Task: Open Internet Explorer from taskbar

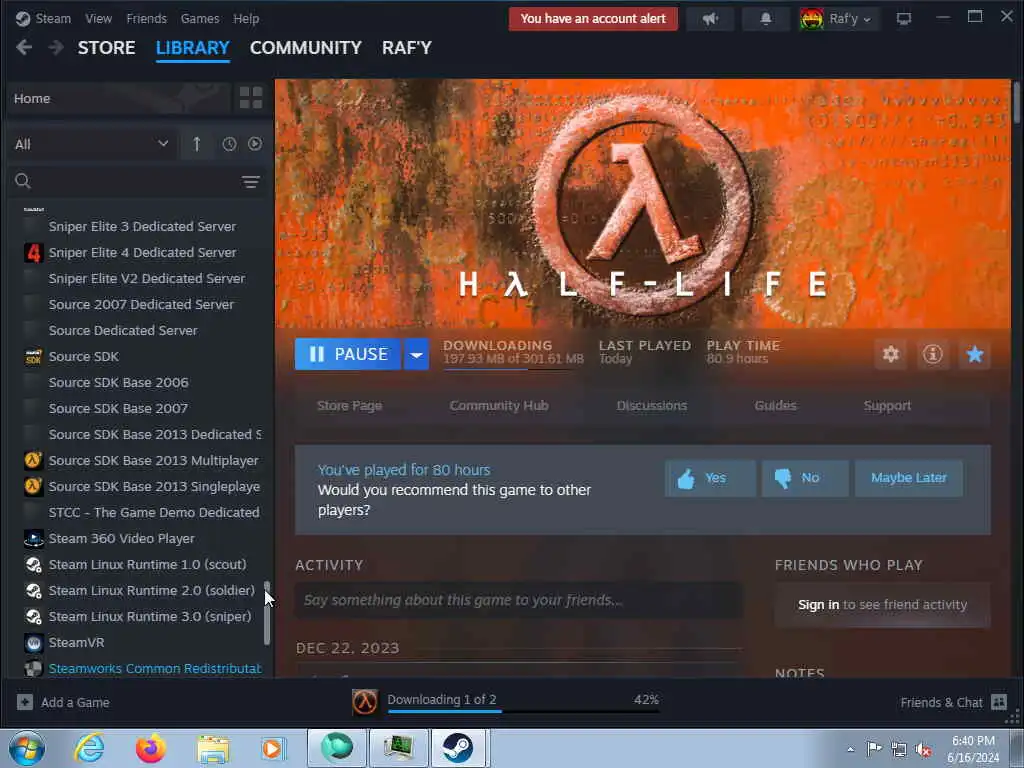Action: click(x=89, y=748)
